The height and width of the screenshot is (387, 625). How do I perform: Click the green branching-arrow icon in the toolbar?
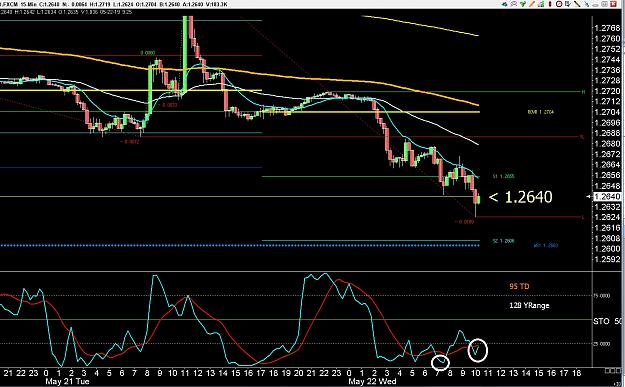(523, 4)
